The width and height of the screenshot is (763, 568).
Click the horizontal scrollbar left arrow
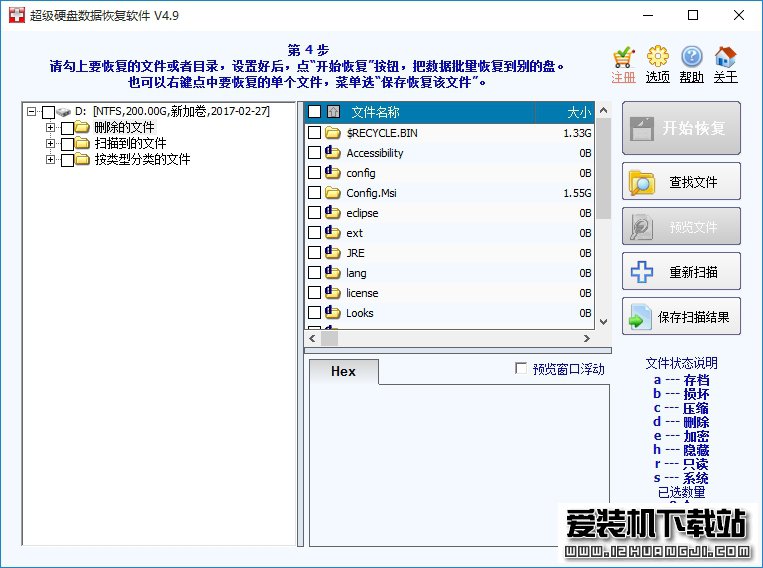tap(312, 338)
